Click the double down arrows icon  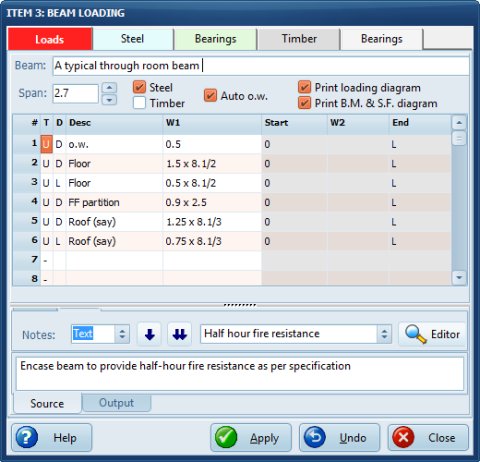point(179,334)
